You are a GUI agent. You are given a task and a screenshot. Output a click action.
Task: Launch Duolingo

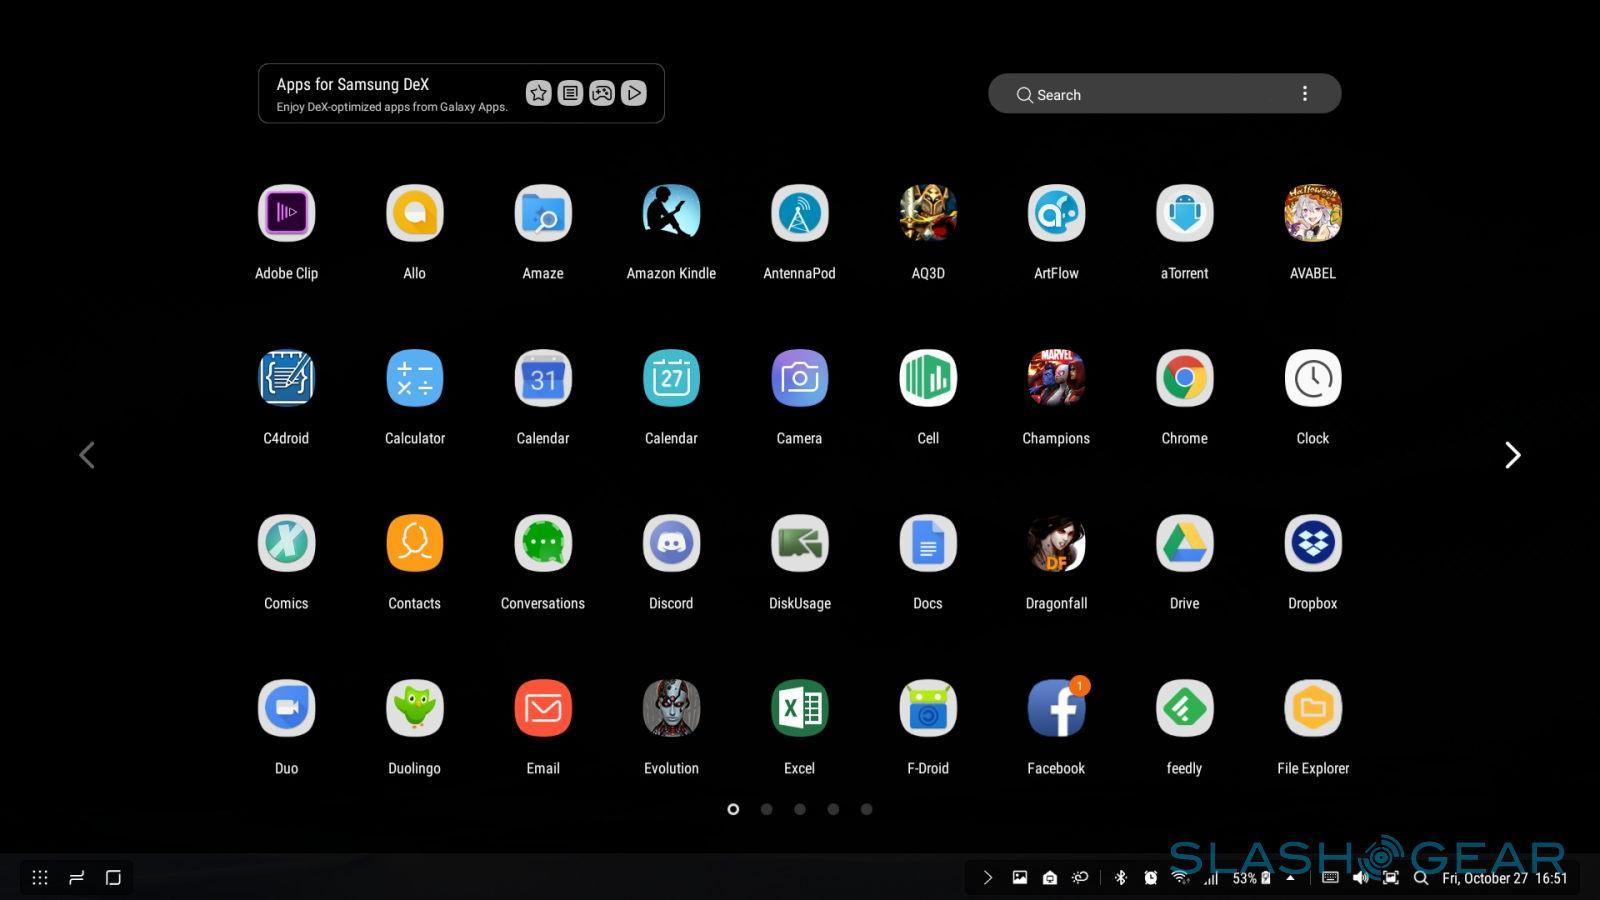click(414, 709)
